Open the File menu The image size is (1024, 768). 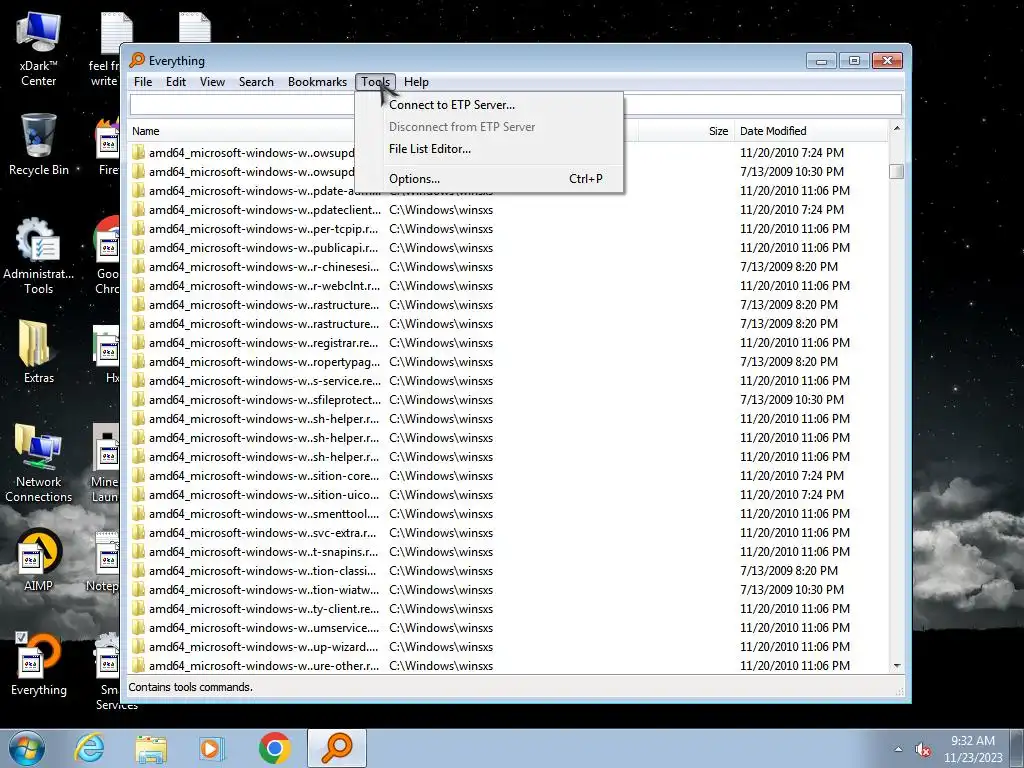point(142,82)
